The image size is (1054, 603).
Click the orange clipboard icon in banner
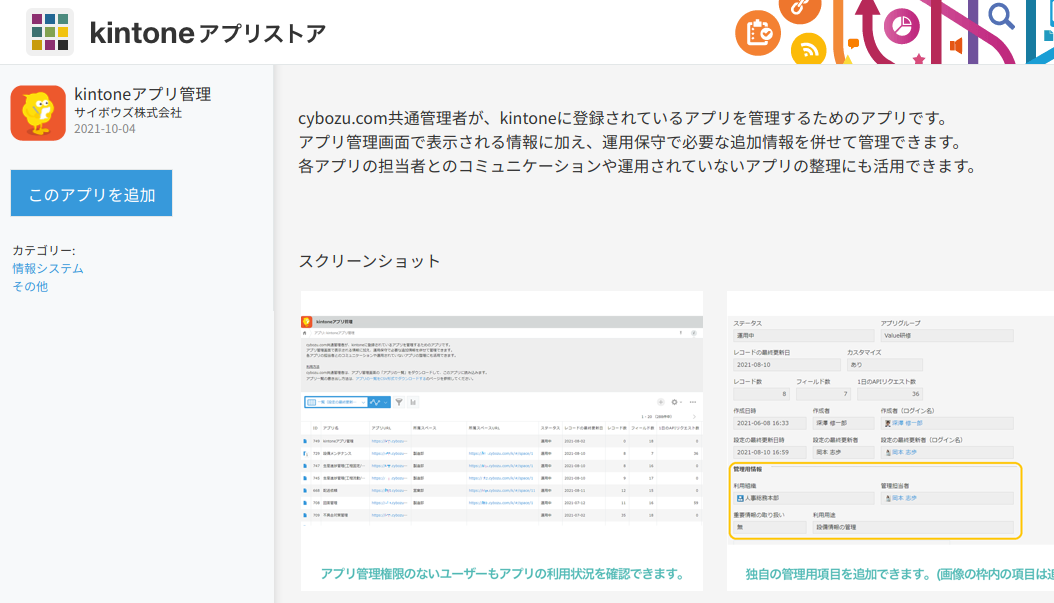pos(758,33)
